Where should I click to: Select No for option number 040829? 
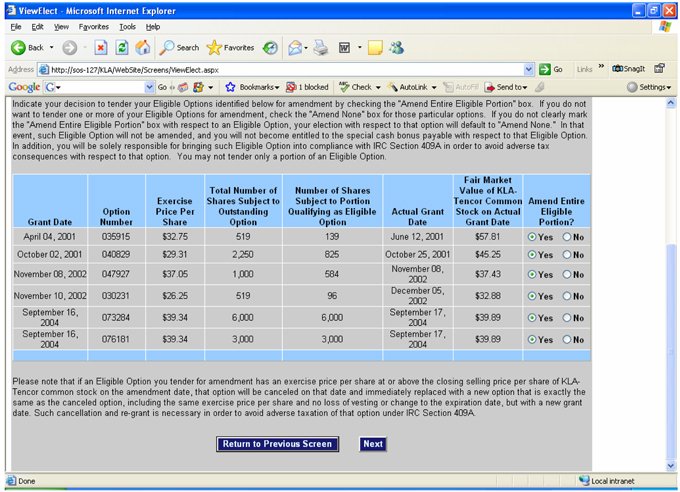[568, 255]
